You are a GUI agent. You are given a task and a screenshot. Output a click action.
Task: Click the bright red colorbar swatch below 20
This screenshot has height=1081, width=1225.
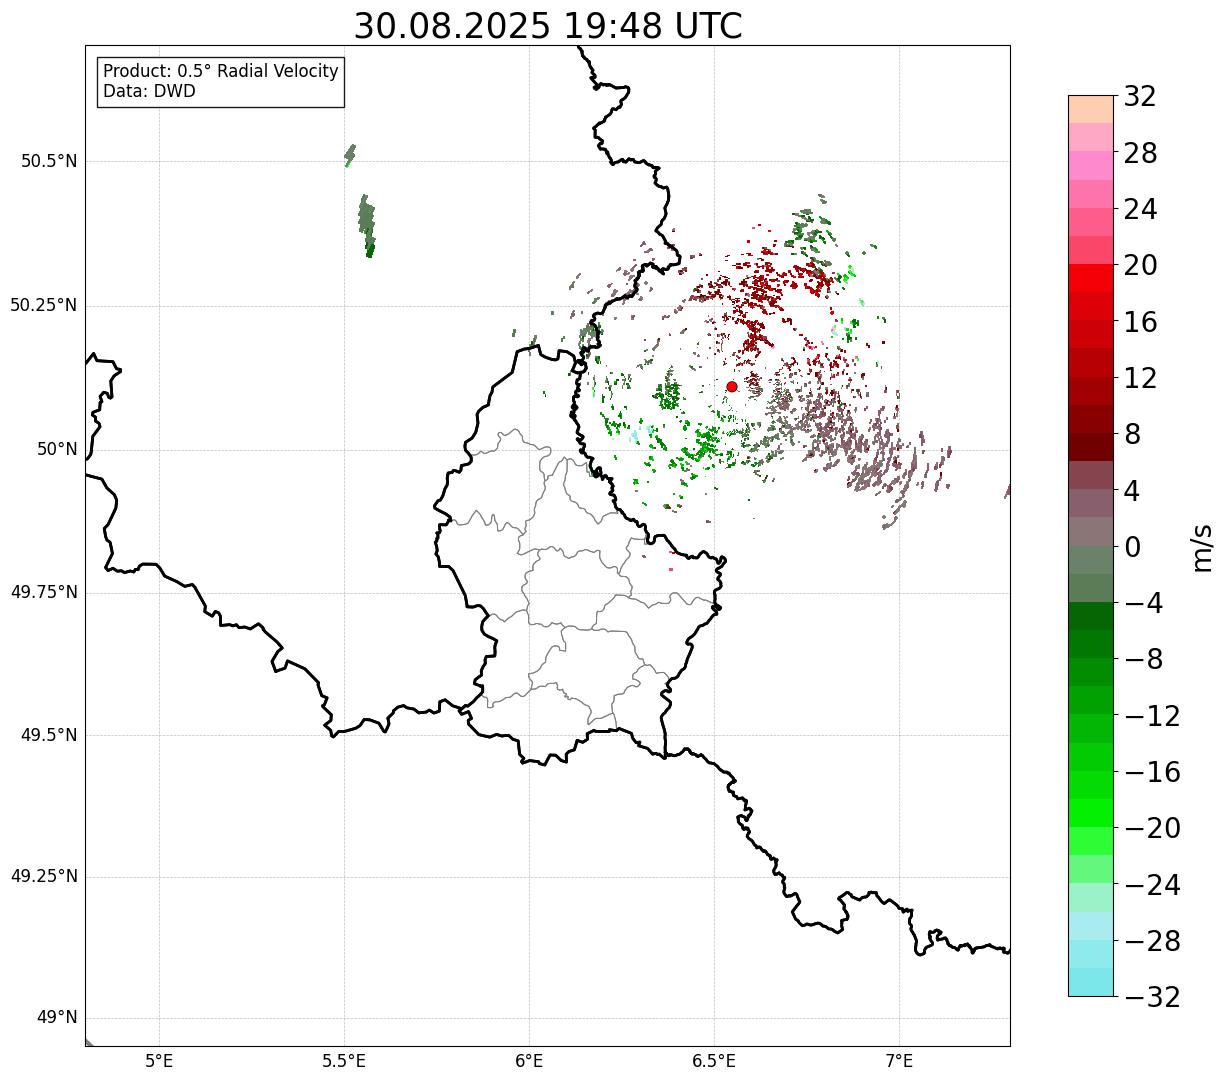(1091, 278)
